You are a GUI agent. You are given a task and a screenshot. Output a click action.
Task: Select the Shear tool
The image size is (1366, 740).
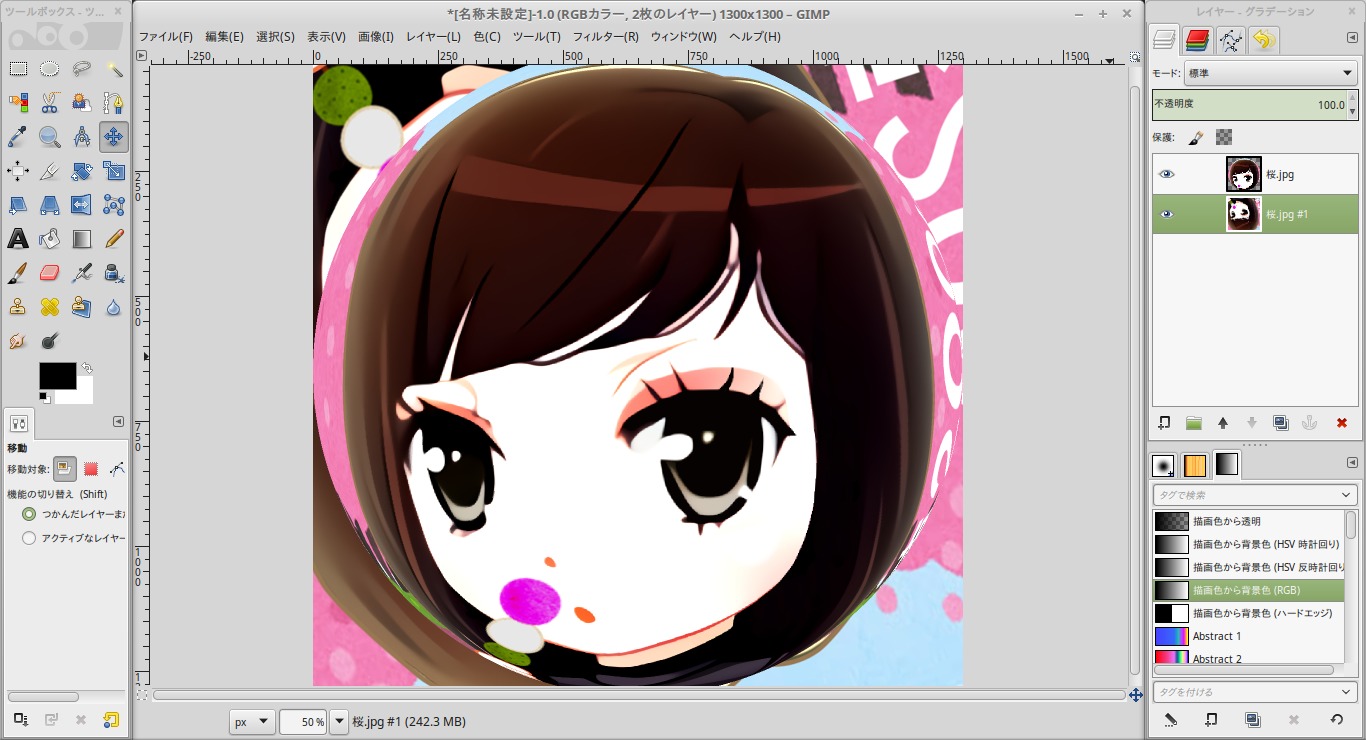point(18,205)
